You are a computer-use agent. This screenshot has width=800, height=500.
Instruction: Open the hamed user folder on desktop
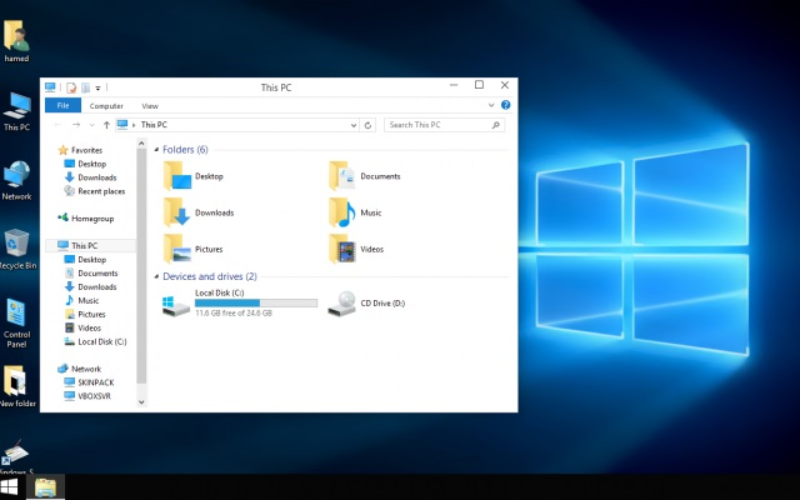pos(16,41)
